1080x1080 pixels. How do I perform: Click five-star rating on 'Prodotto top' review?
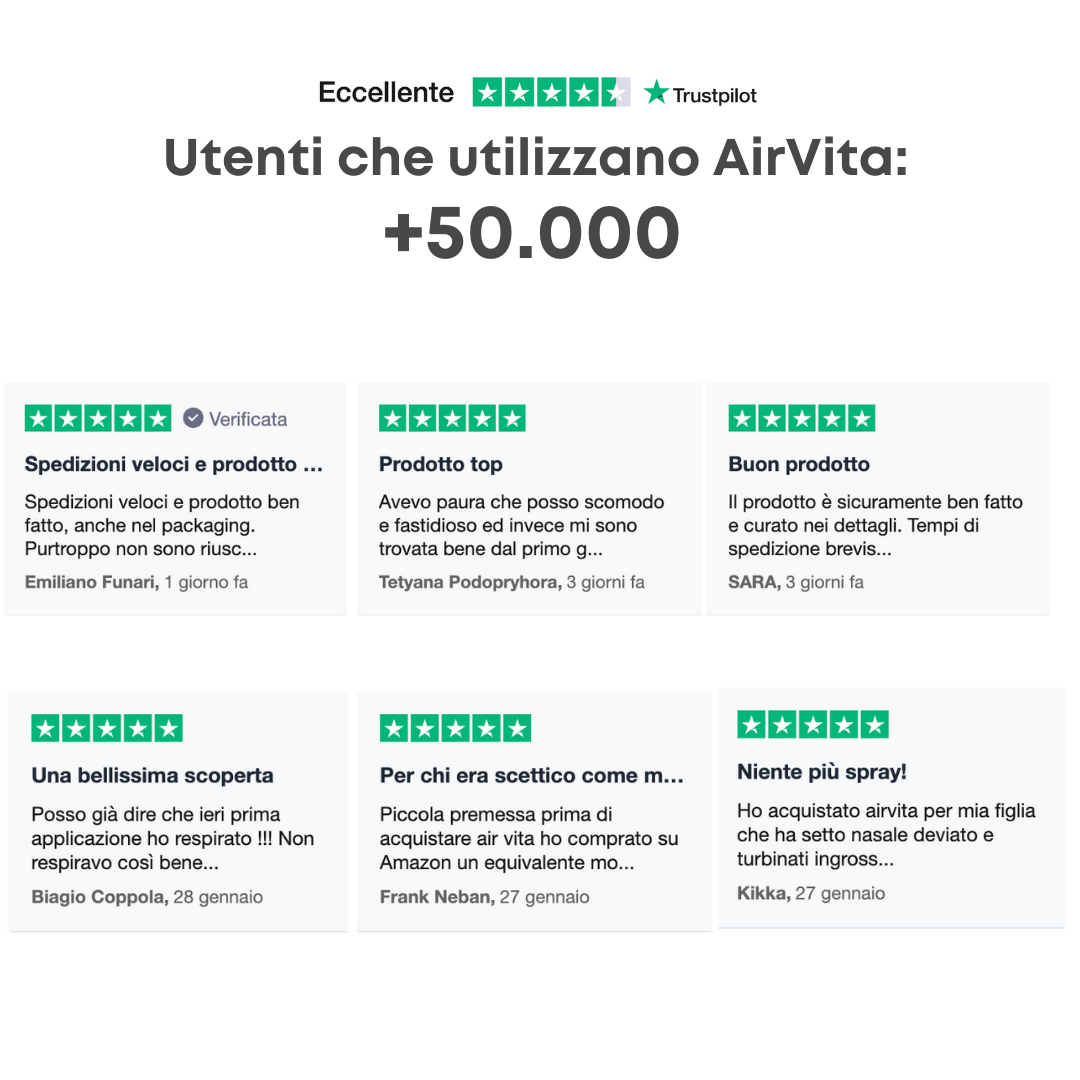coord(452,418)
